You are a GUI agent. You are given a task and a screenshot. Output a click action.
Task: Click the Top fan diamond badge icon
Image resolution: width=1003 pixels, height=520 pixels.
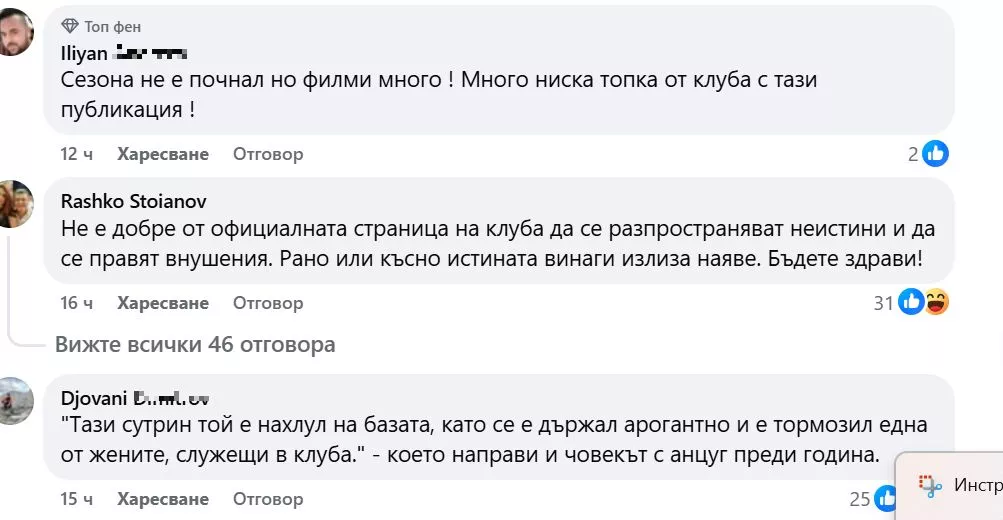(70, 26)
